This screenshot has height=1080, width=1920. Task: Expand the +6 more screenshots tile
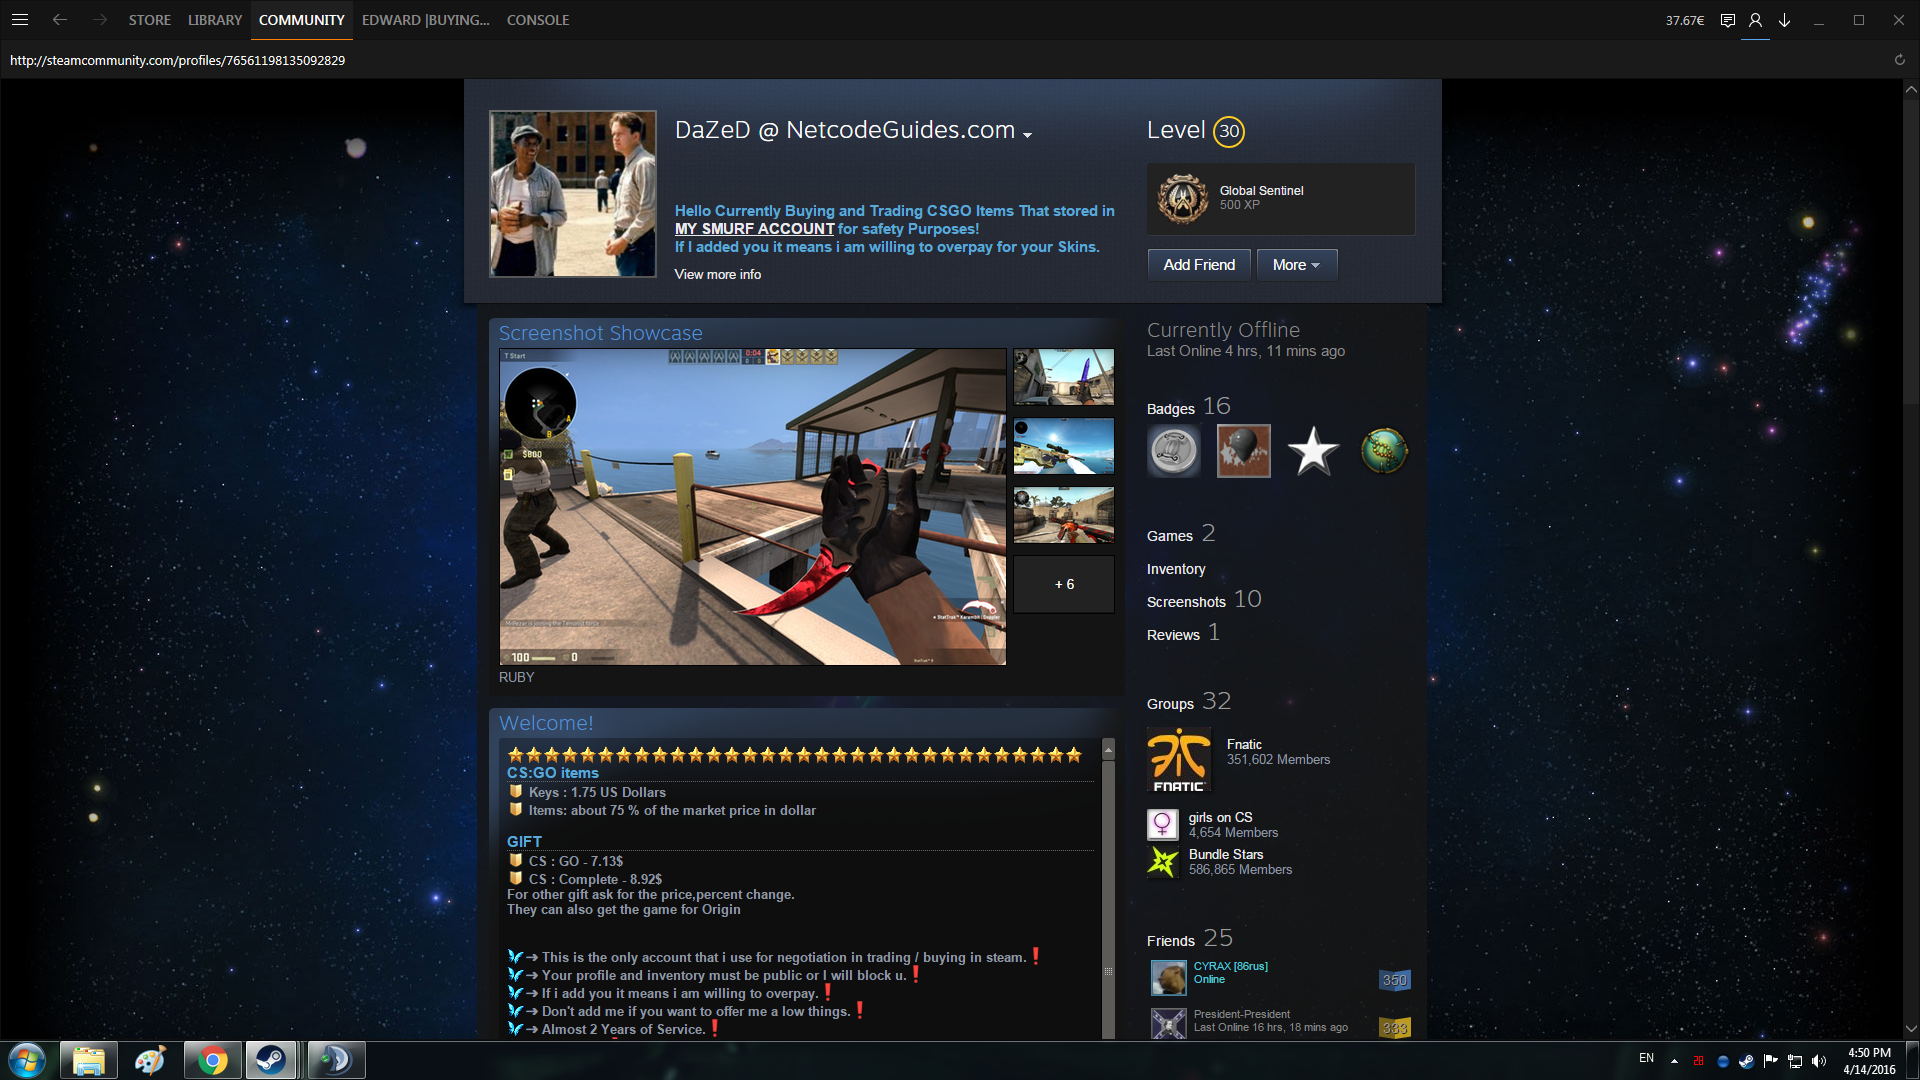pyautogui.click(x=1064, y=585)
